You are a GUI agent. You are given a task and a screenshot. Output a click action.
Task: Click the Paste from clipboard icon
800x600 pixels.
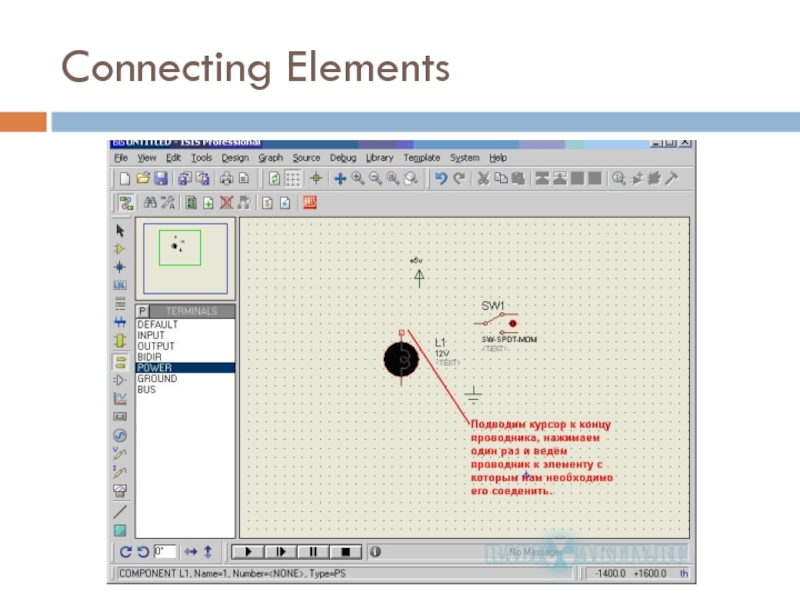pos(519,179)
